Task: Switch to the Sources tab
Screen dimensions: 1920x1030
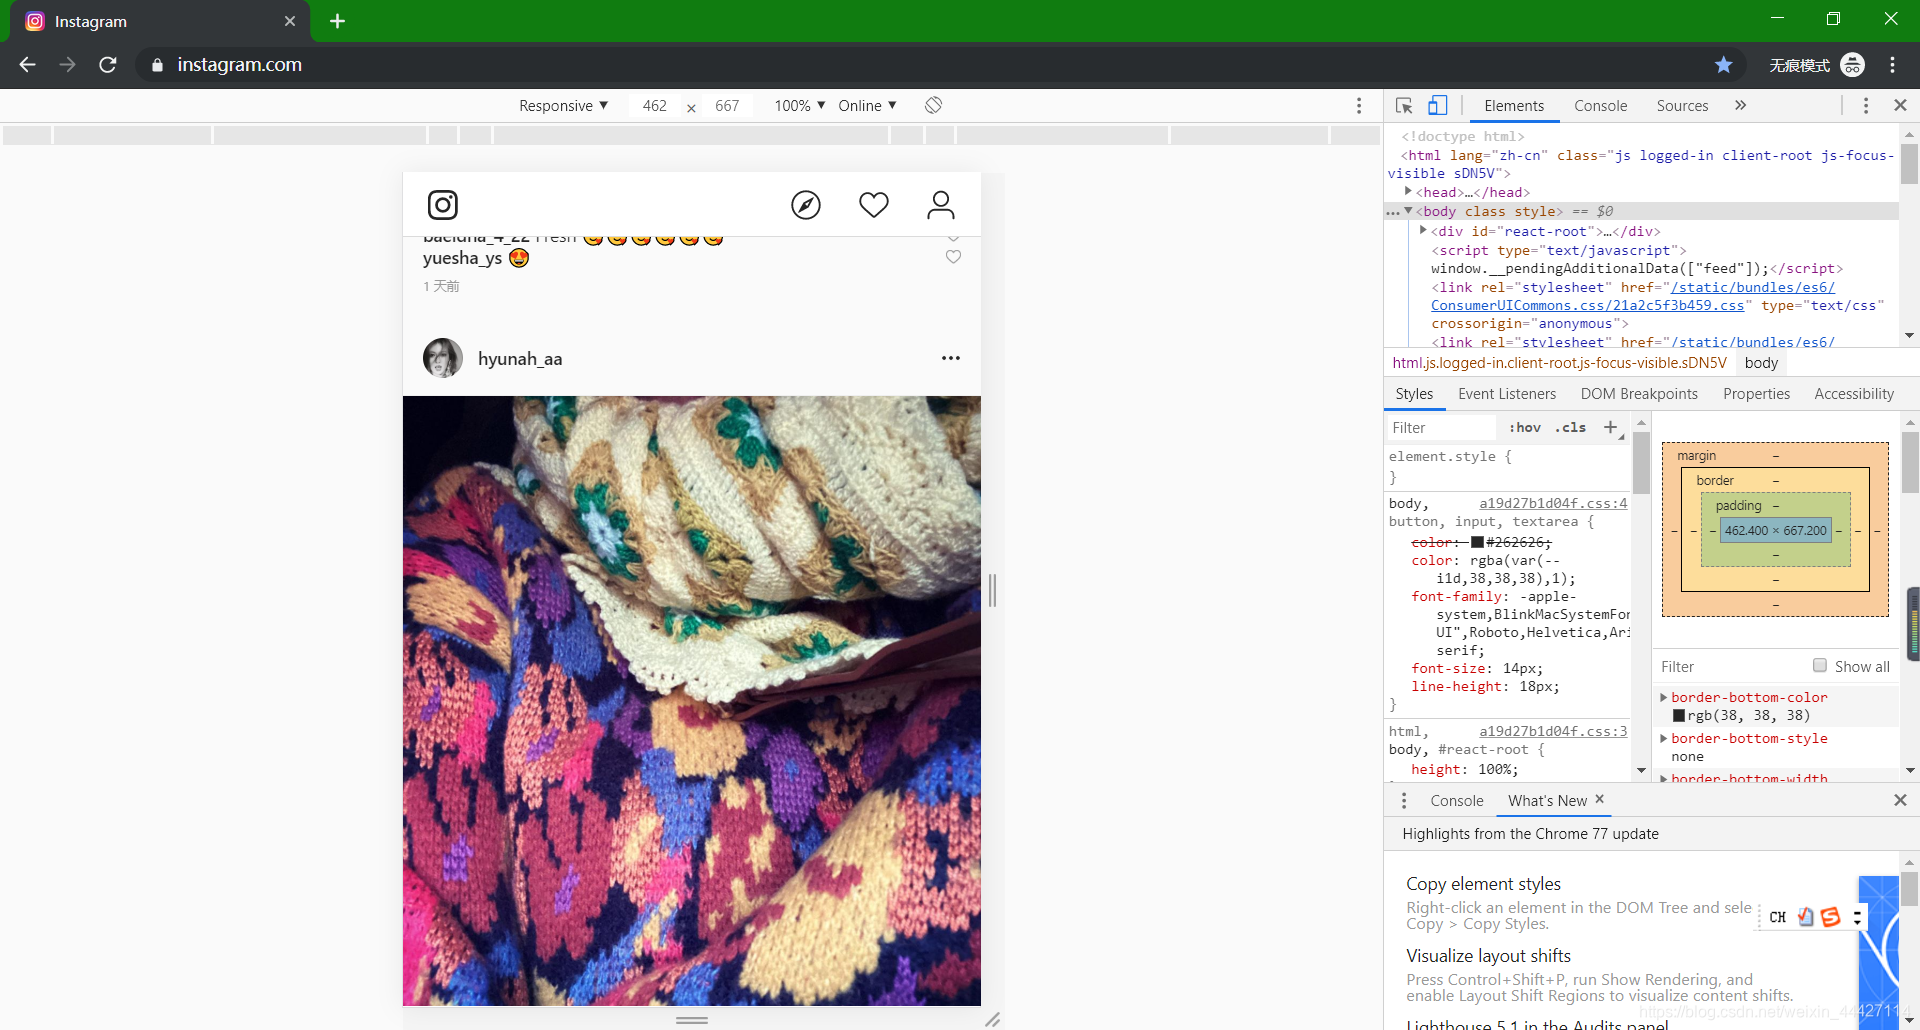Action: tap(1682, 106)
